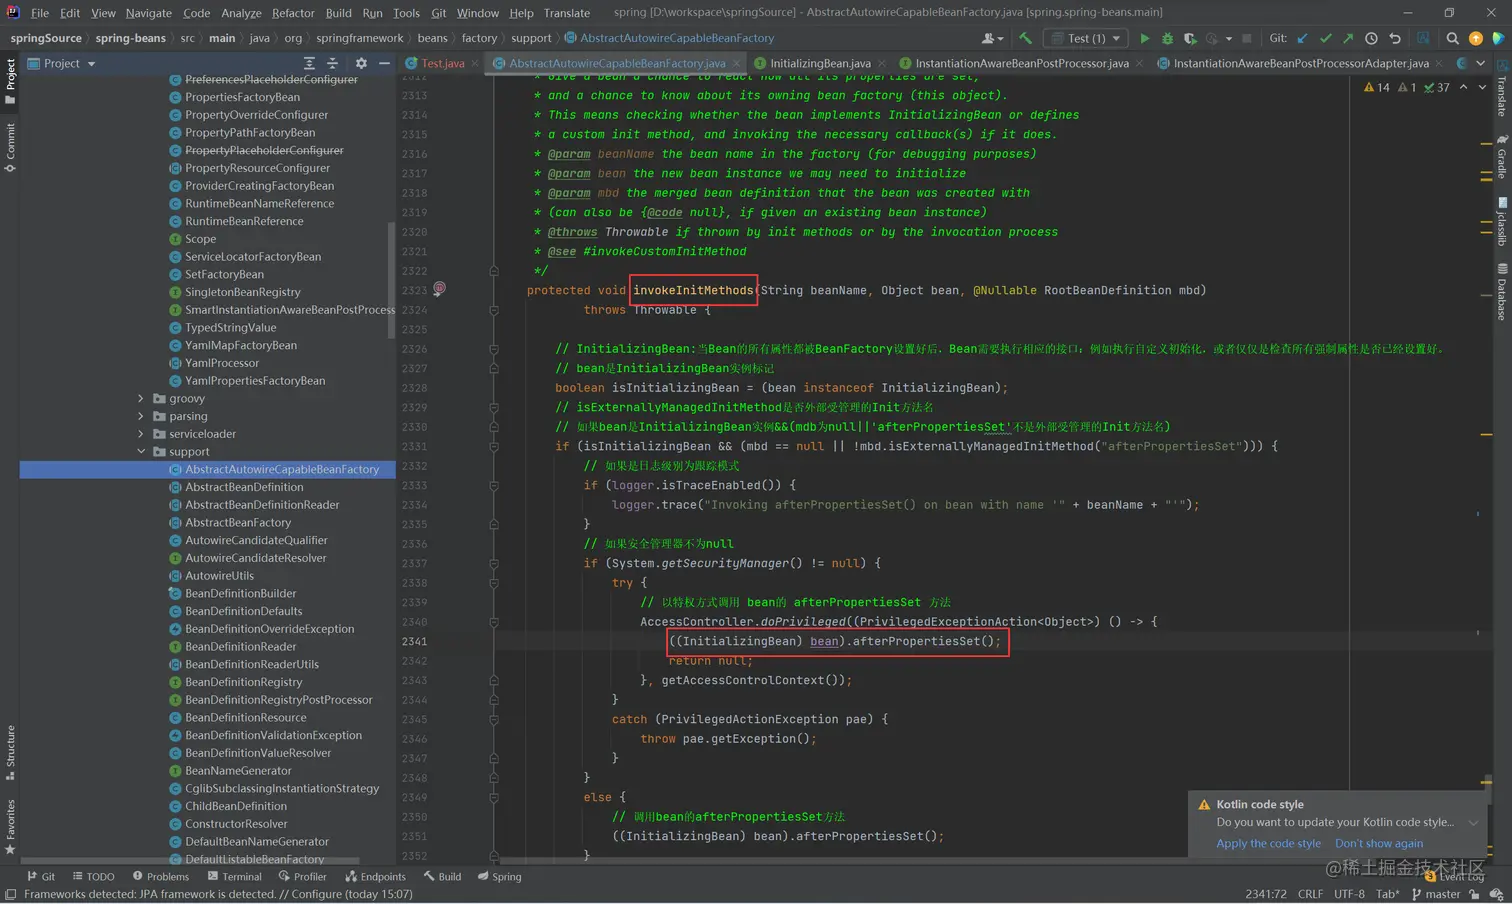
Task: Open Search Everywhere magnifier icon
Action: pyautogui.click(x=1452, y=38)
